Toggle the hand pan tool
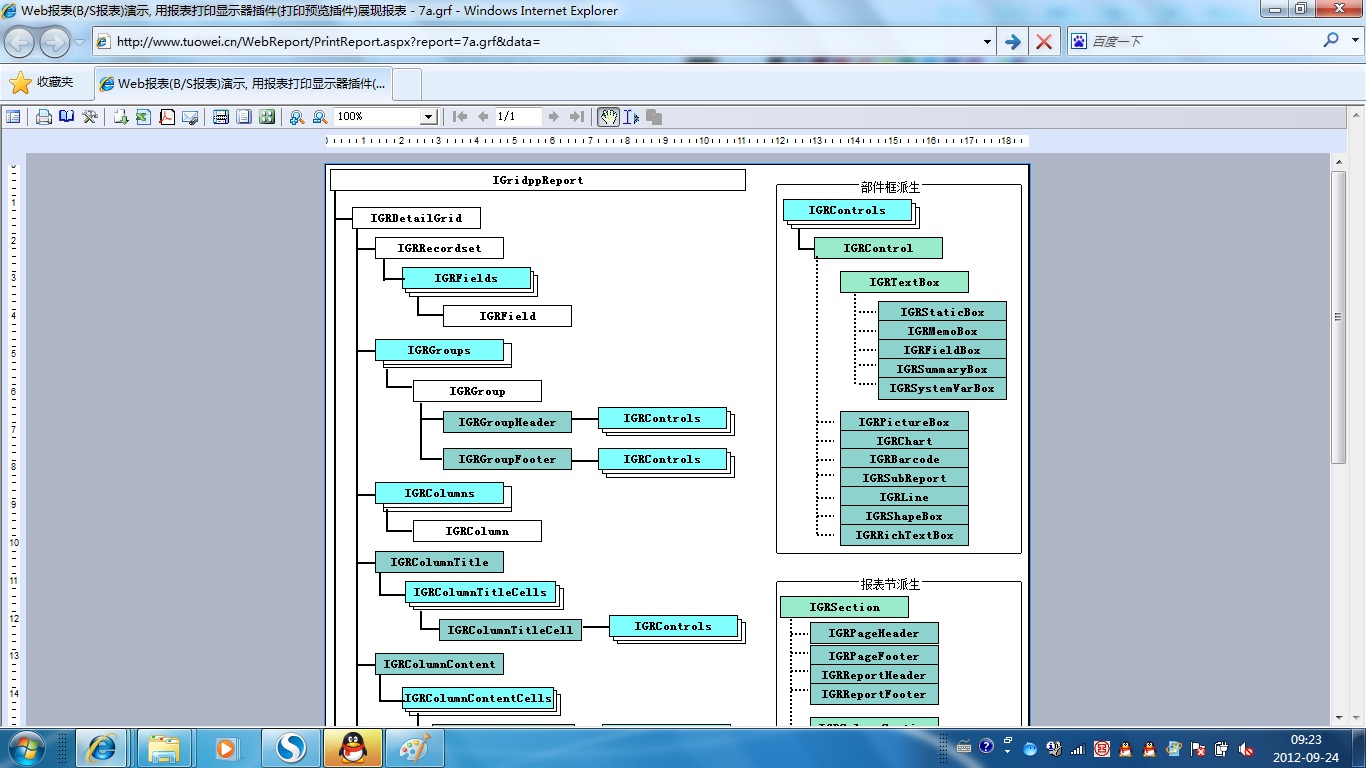1366x768 pixels. click(x=608, y=117)
